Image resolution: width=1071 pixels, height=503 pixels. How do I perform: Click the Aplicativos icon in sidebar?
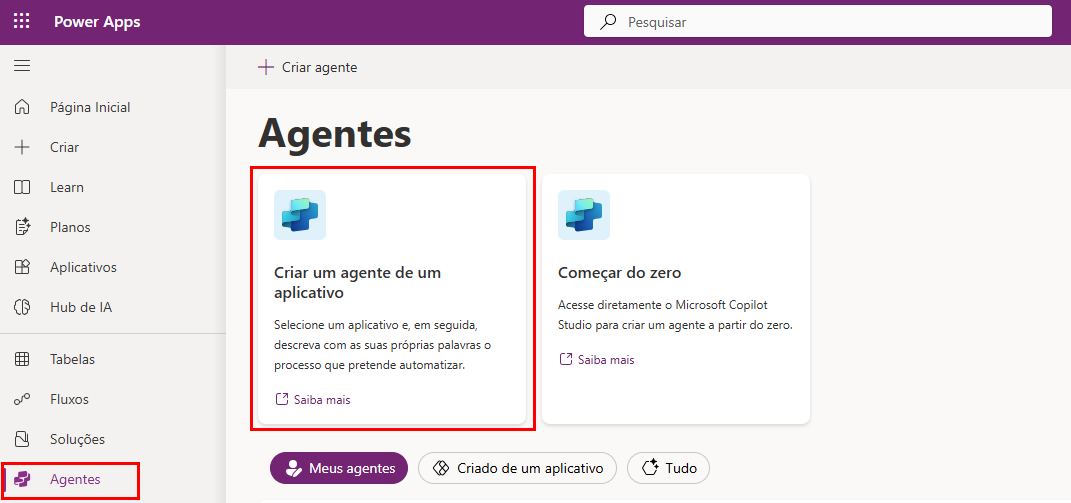22,267
